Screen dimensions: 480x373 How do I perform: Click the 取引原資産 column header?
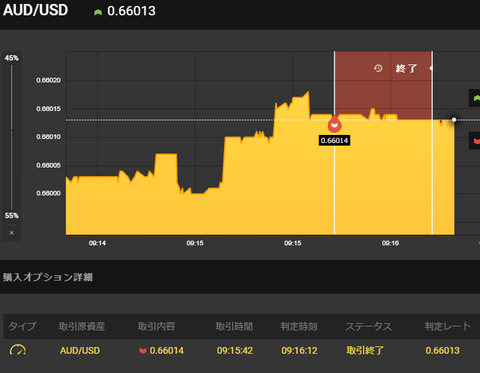tap(82, 326)
